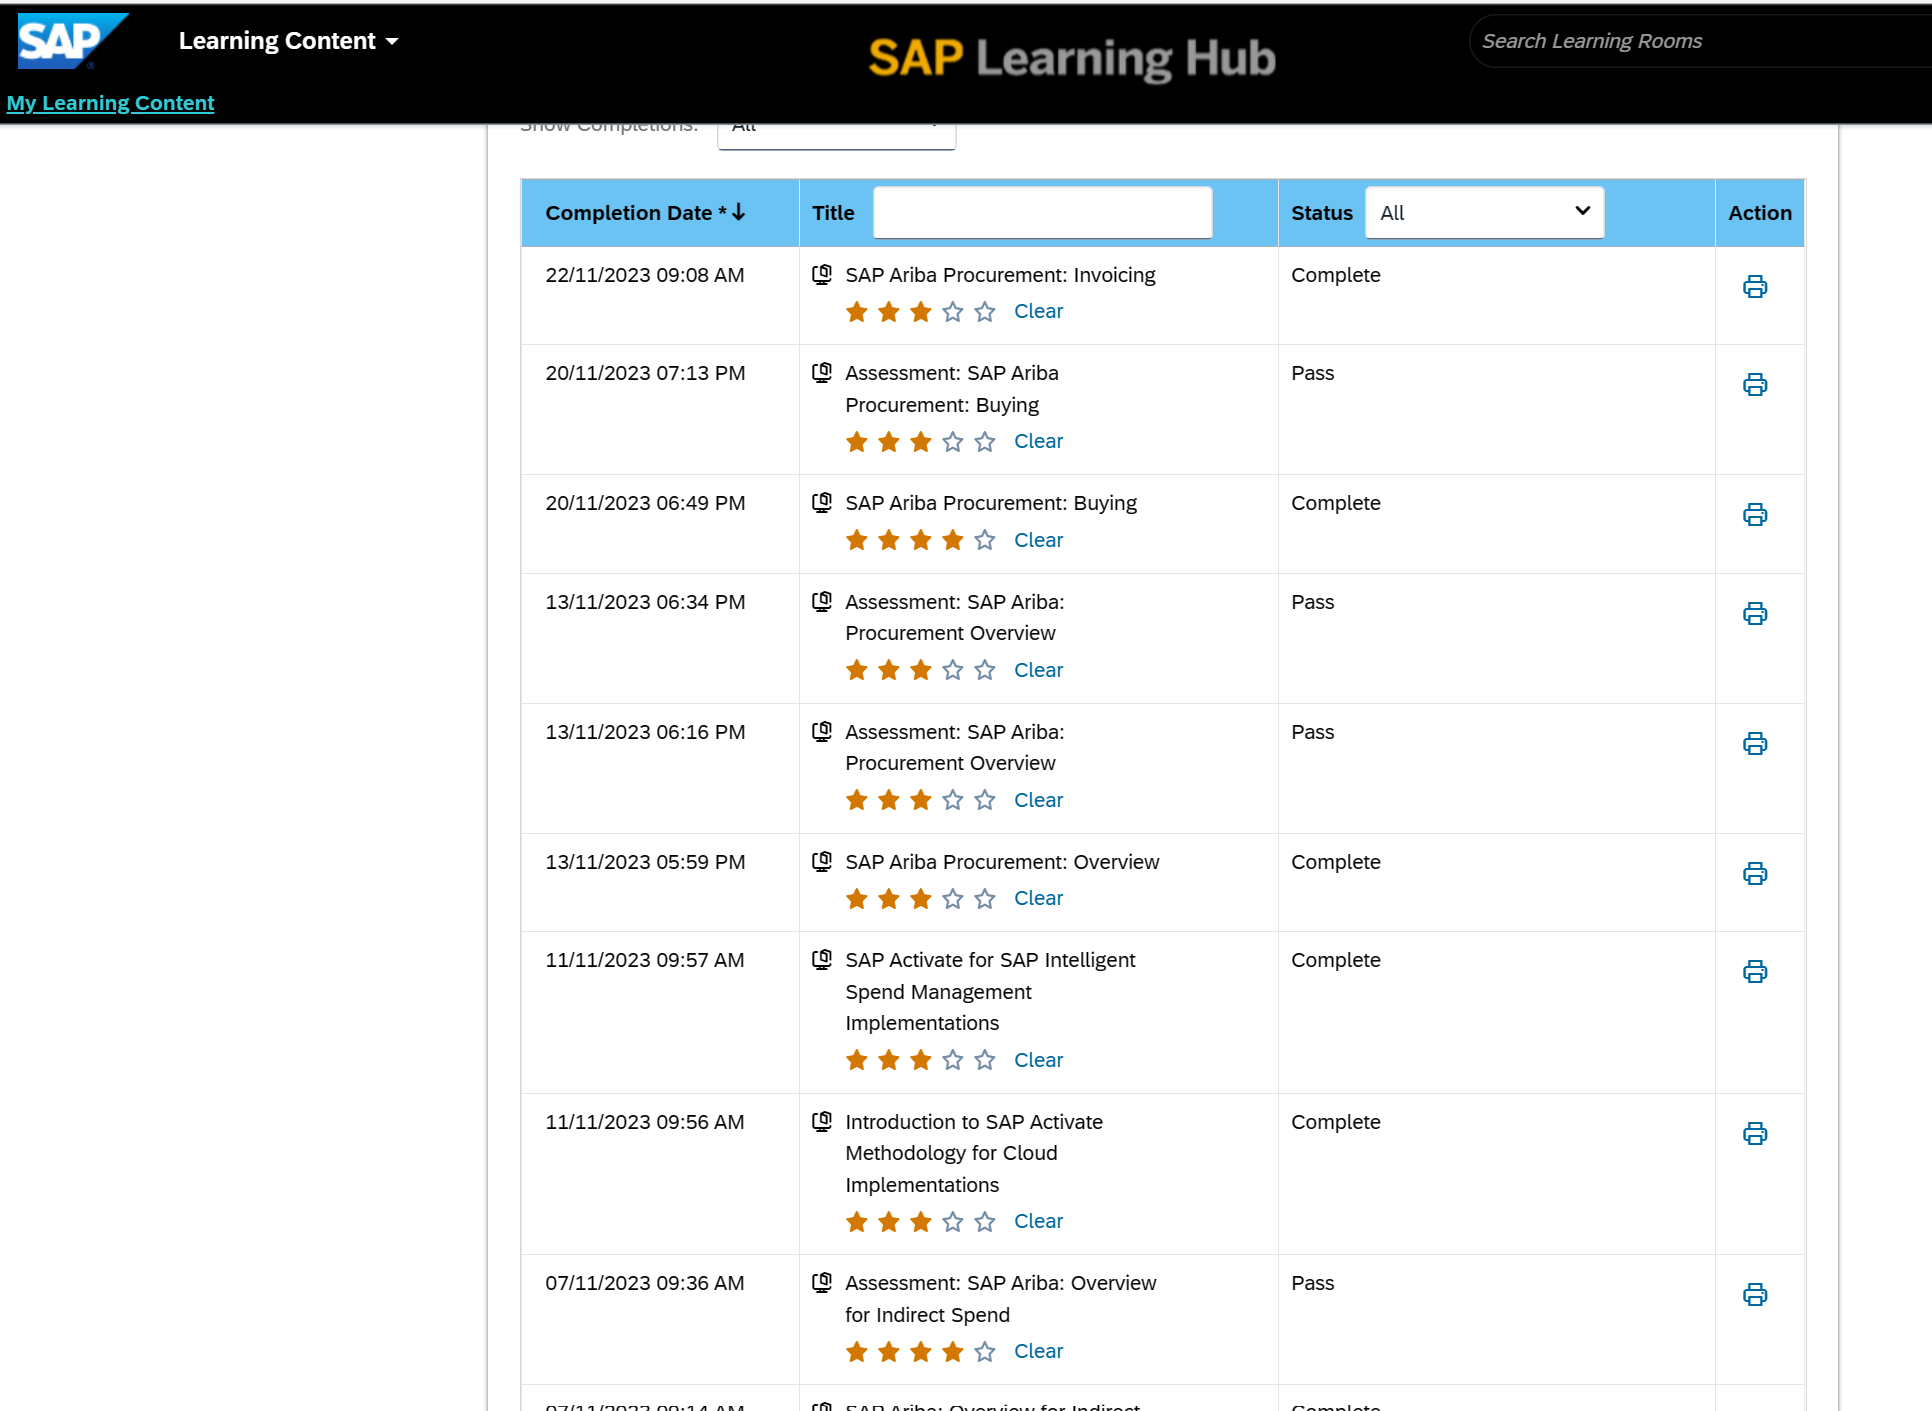Click course icon beside Introduction to SAP Activate
Image resolution: width=1932 pixels, height=1411 pixels.
(822, 1122)
